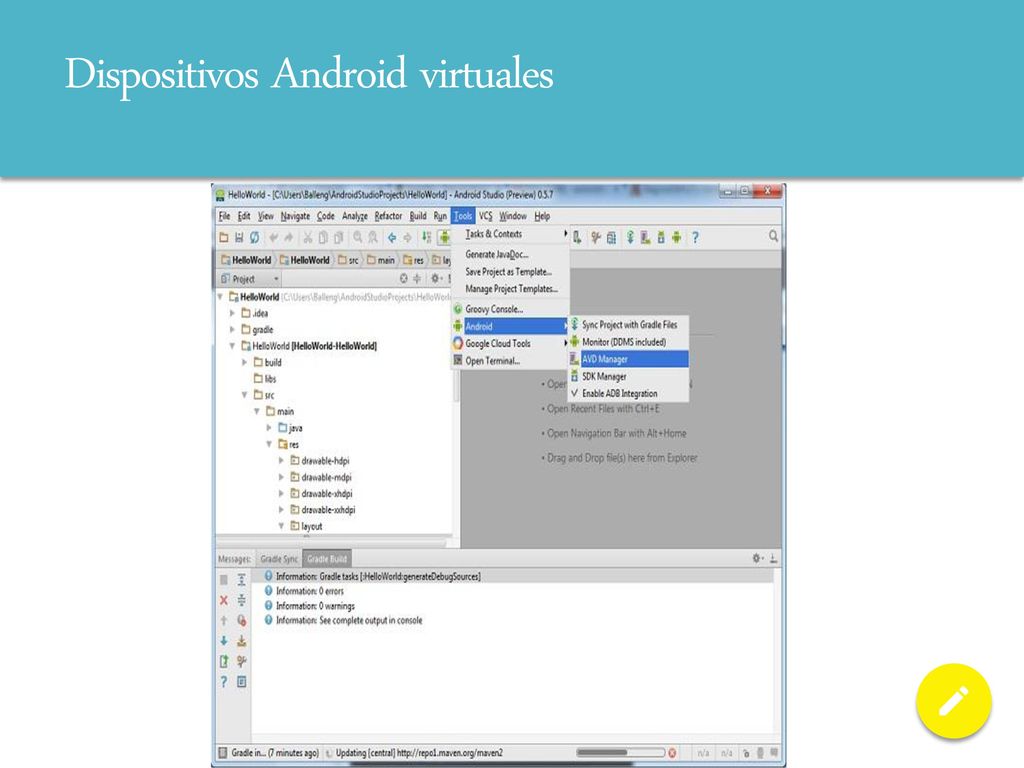Select SDK Manager from Android submenu
This screenshot has height=768, width=1024.
click(x=630, y=377)
